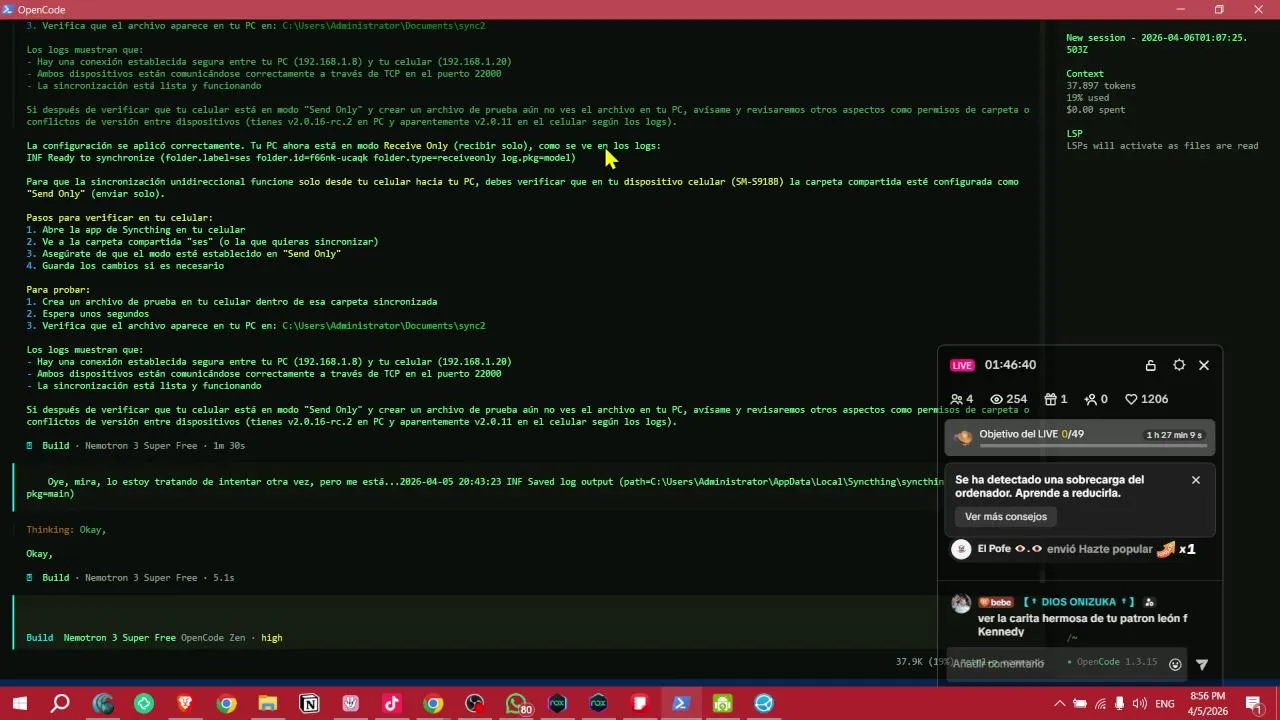This screenshot has height=720, width=1280.
Task: Close the LIVE overlay panel
Action: [1204, 365]
